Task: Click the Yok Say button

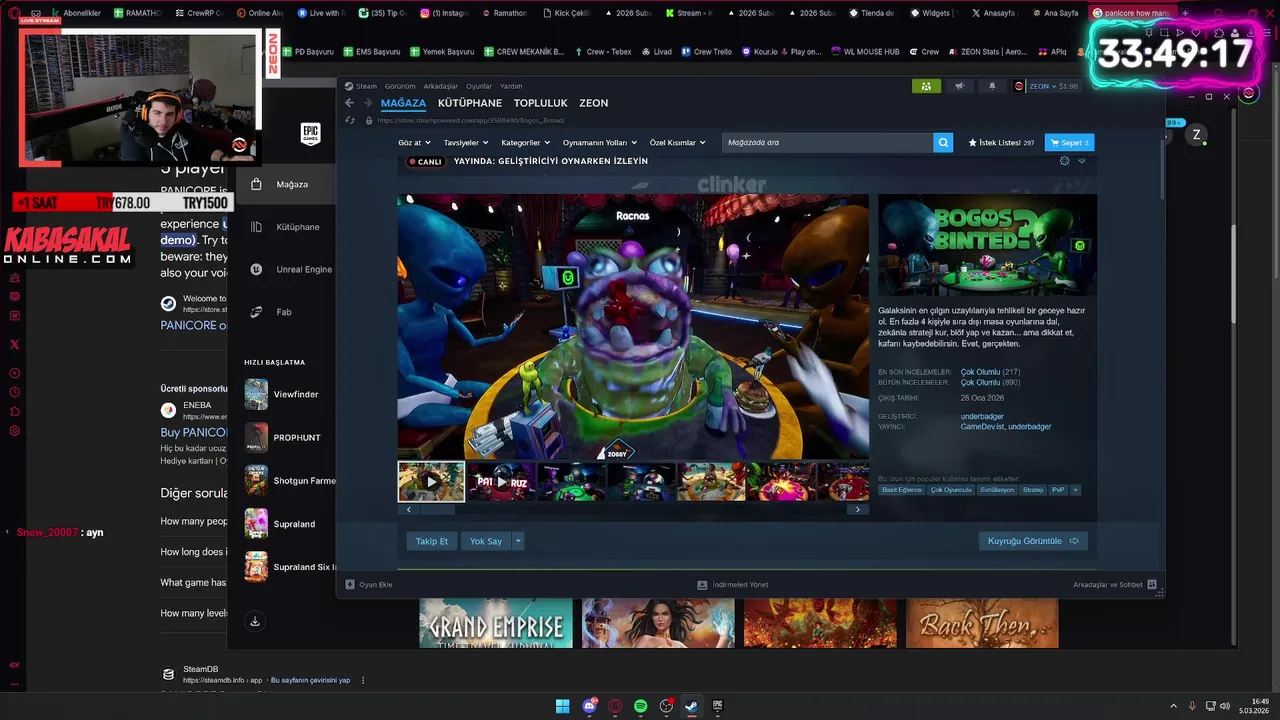Action: coord(486,541)
